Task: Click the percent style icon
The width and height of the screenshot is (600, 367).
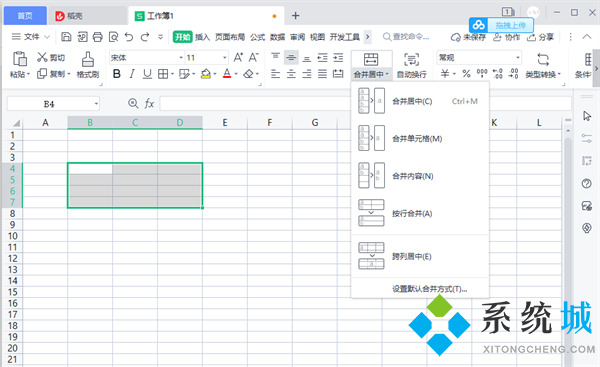Action: pos(466,73)
